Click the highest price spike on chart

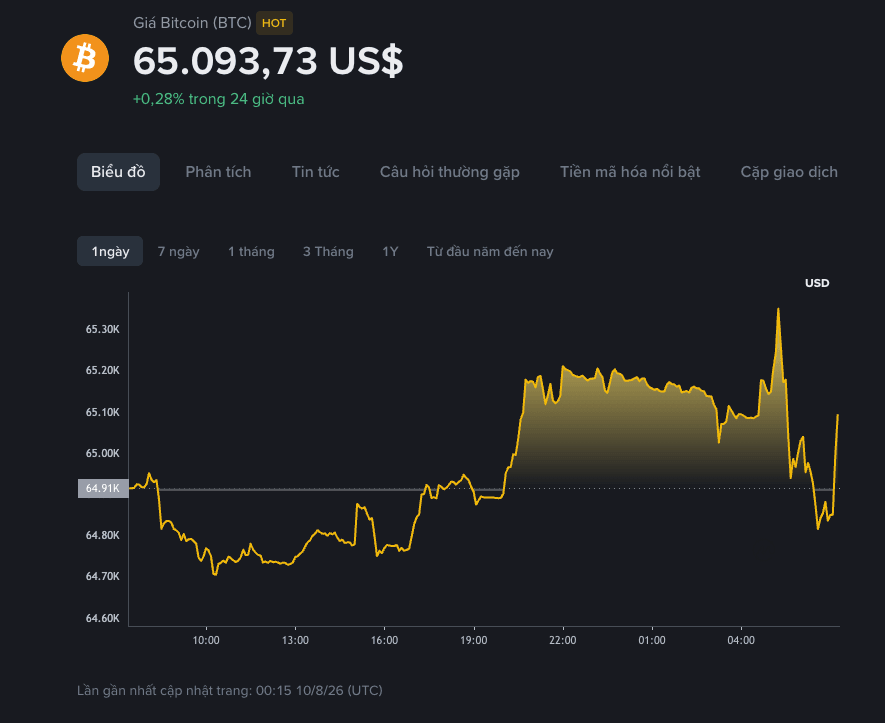pyautogui.click(x=778, y=310)
